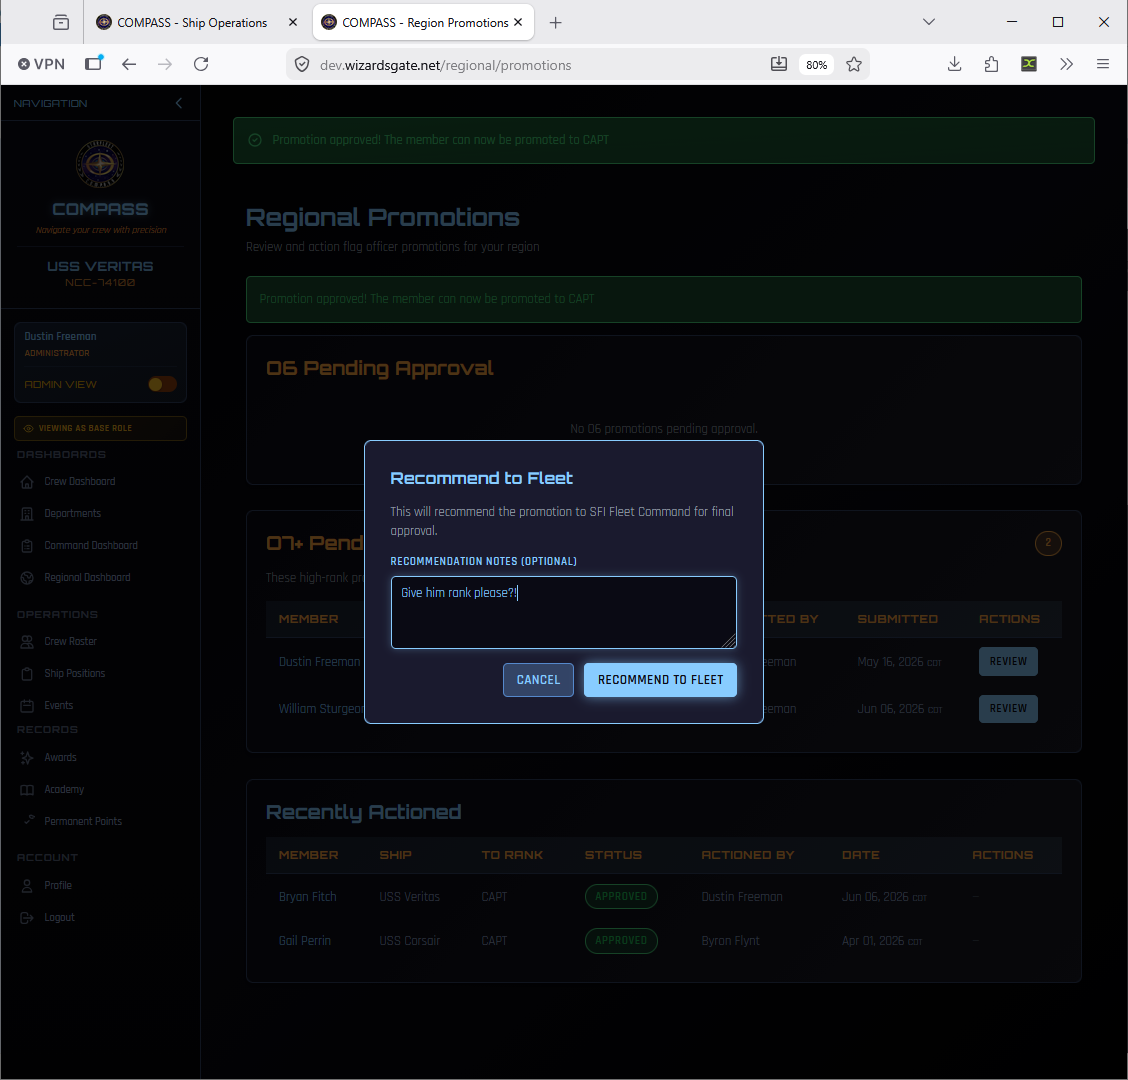1128x1080 pixels.
Task: Open the browser downloads icon
Action: pos(955,65)
